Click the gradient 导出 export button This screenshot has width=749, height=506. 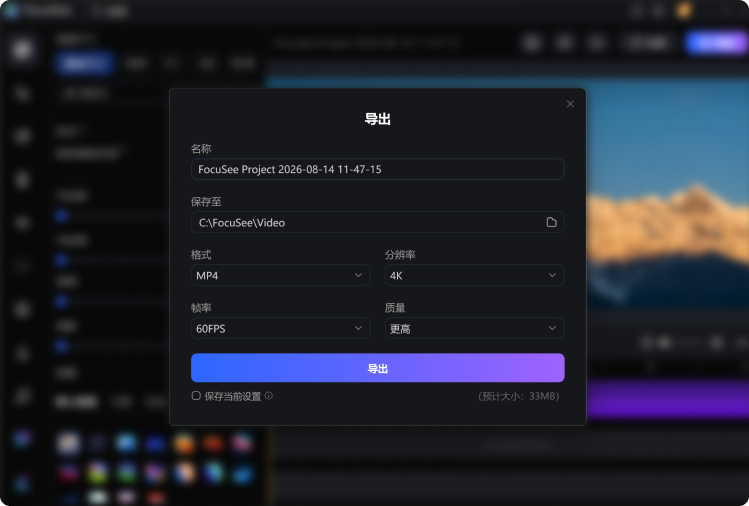377,368
